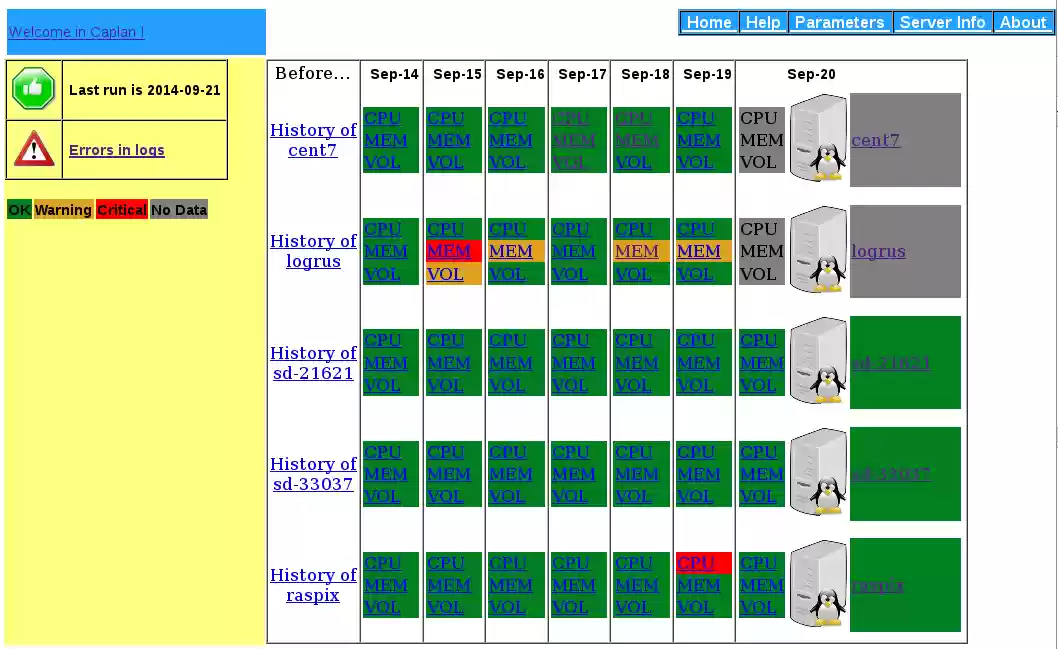Click the Help navigation button

point(763,22)
